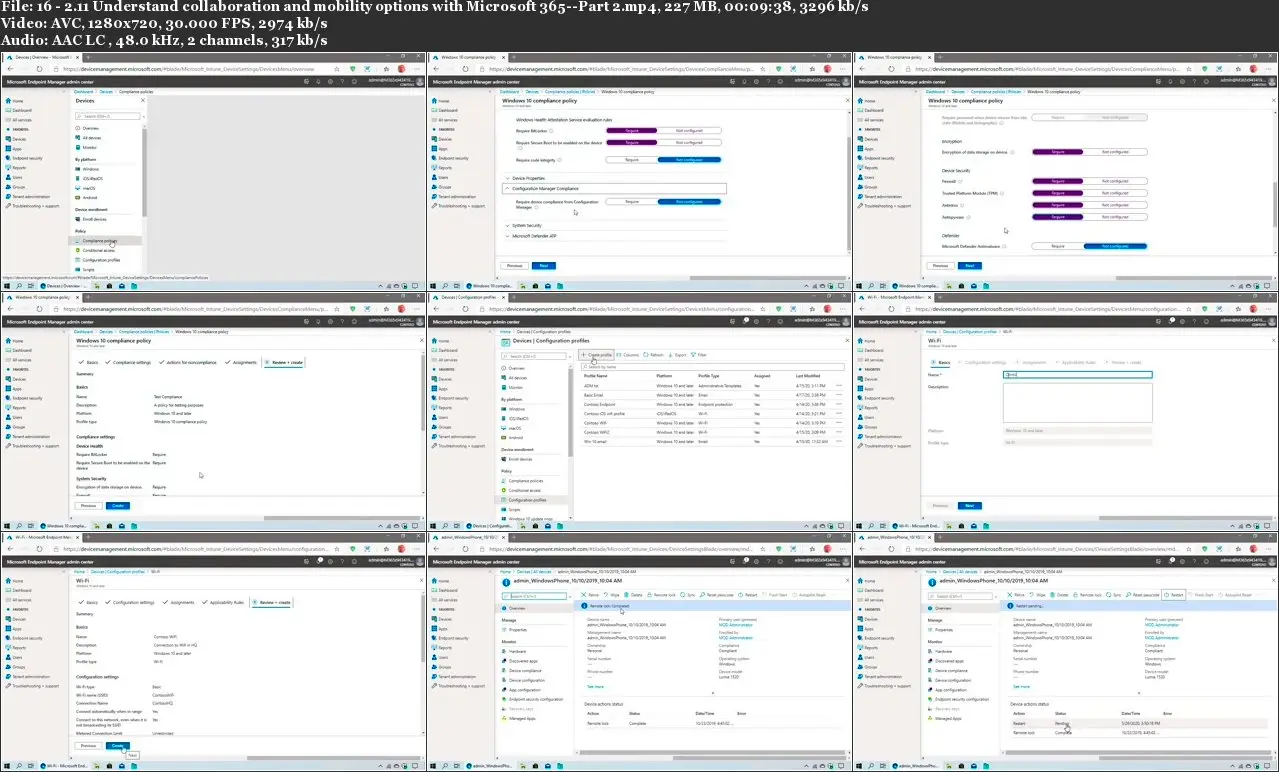This screenshot has width=1279, height=772.
Task: Click Contoso Endpoint row in Configuration profiles thumbnail
Action: click(714, 404)
